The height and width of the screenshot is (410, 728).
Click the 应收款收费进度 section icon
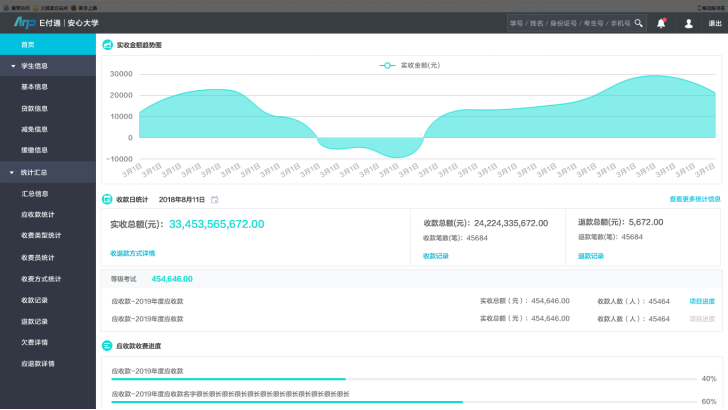(107, 345)
